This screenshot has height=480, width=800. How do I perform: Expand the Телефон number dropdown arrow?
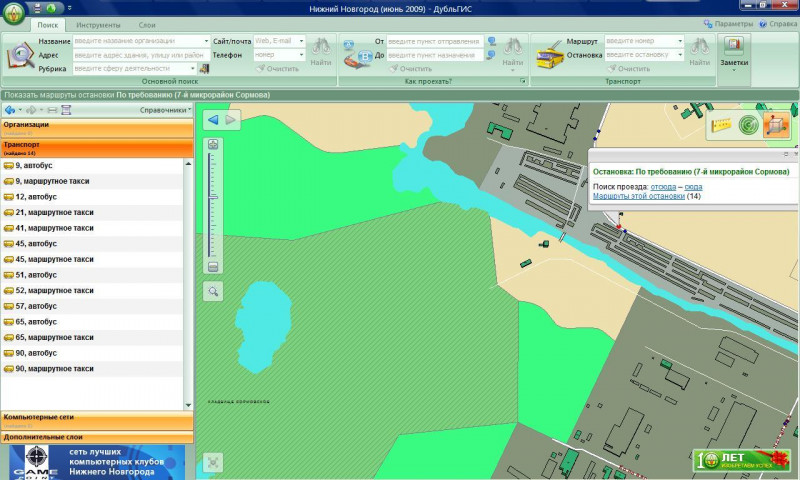tap(301, 55)
